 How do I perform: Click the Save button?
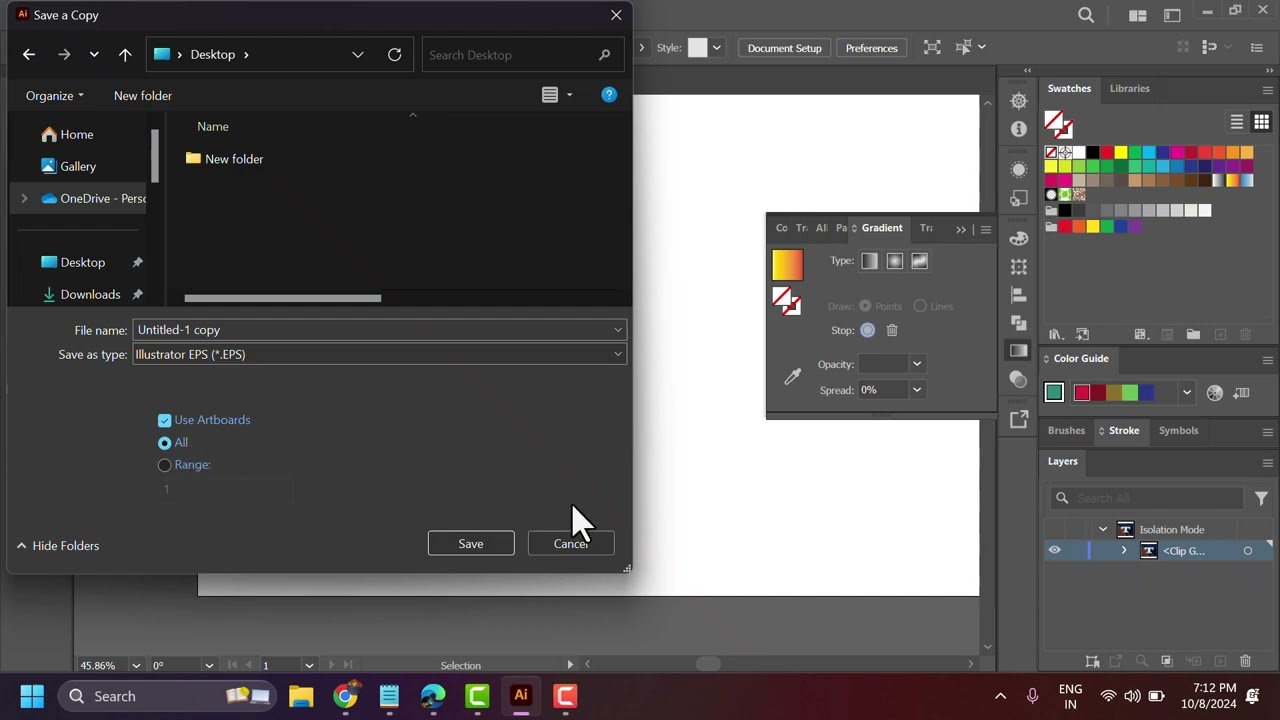click(471, 543)
